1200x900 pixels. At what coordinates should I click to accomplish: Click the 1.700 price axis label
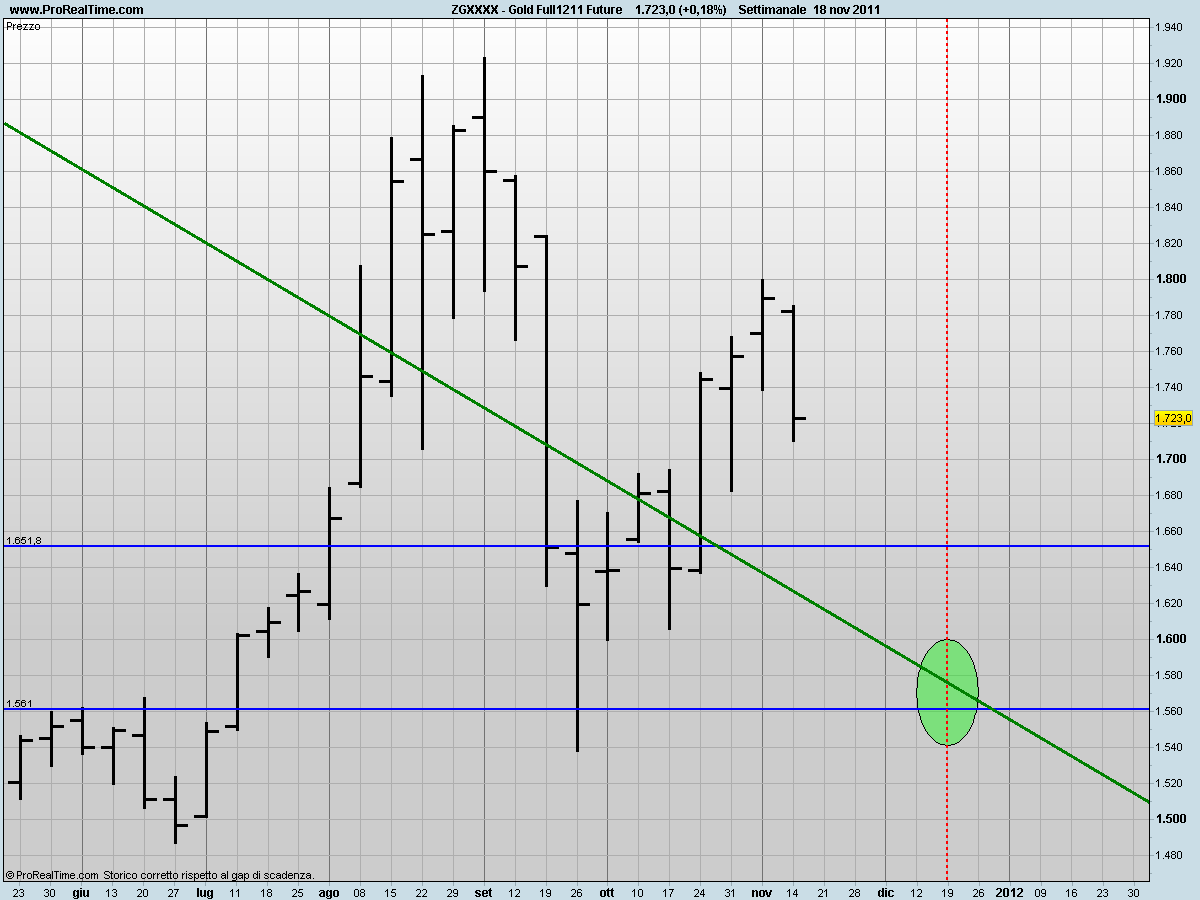pos(1170,459)
